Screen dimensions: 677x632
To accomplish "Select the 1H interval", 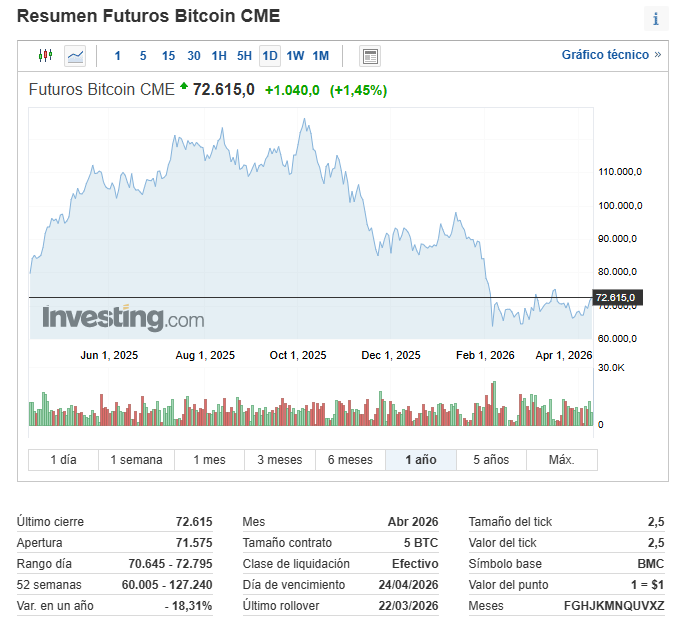I will pos(219,56).
